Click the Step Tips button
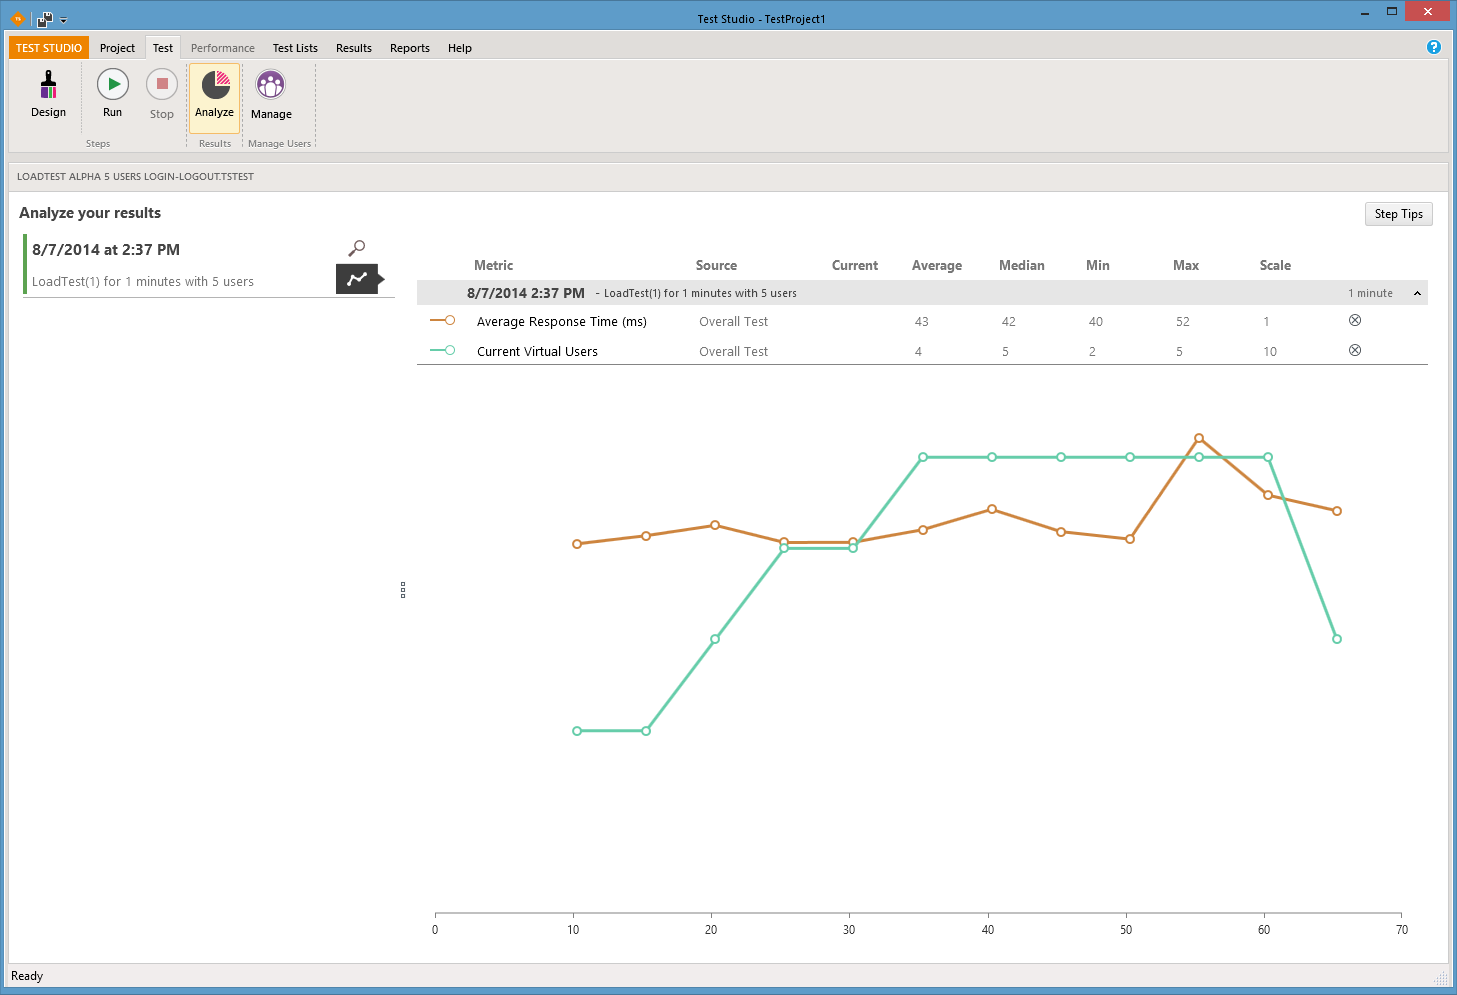Viewport: 1457px width, 995px height. [x=1398, y=214]
